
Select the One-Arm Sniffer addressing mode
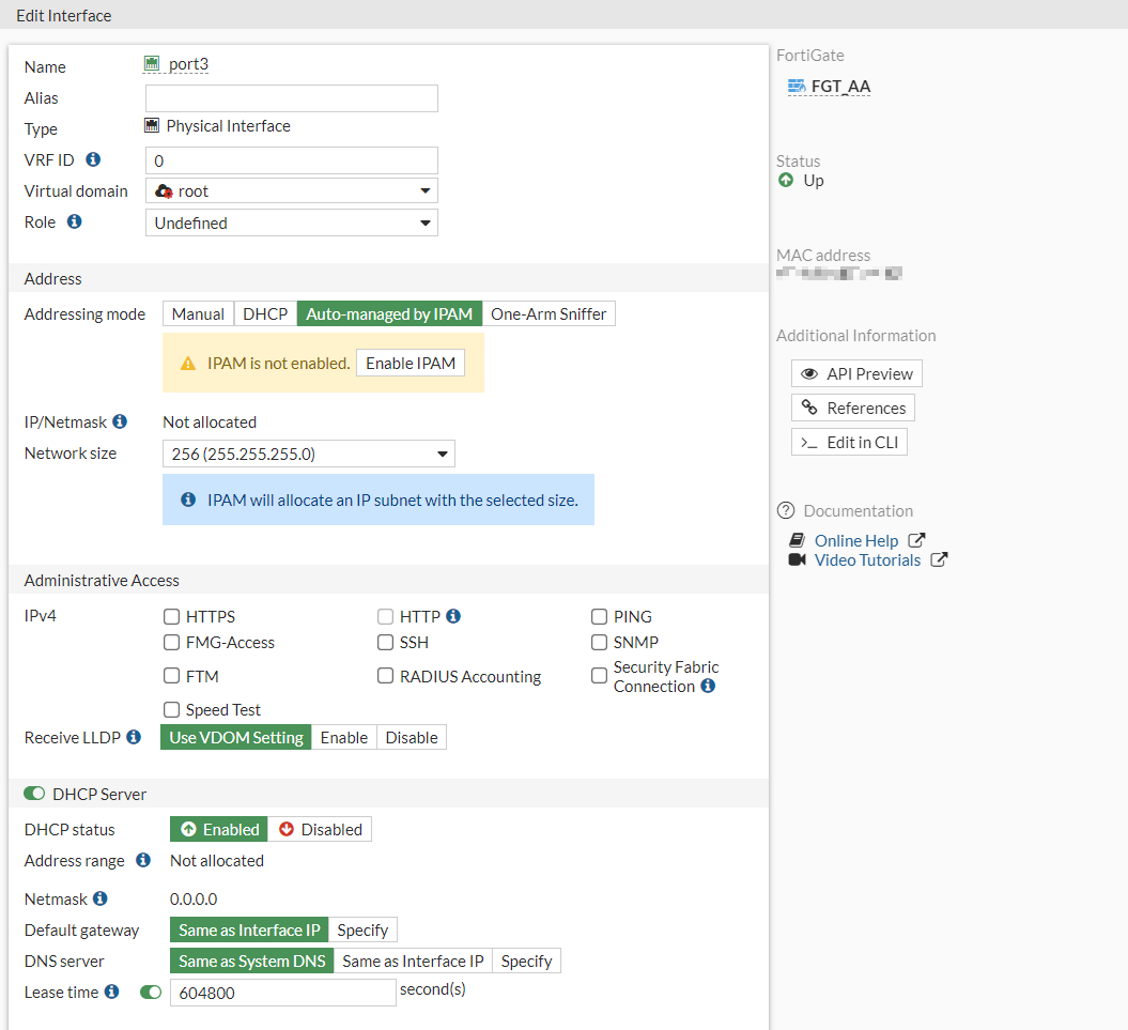pyautogui.click(x=548, y=314)
